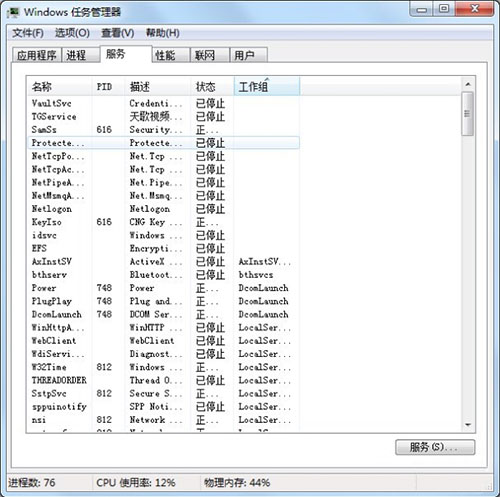The height and width of the screenshot is (497, 500).
Task: Click the Task Manager title bar icon
Action: pyautogui.click(x=13, y=13)
